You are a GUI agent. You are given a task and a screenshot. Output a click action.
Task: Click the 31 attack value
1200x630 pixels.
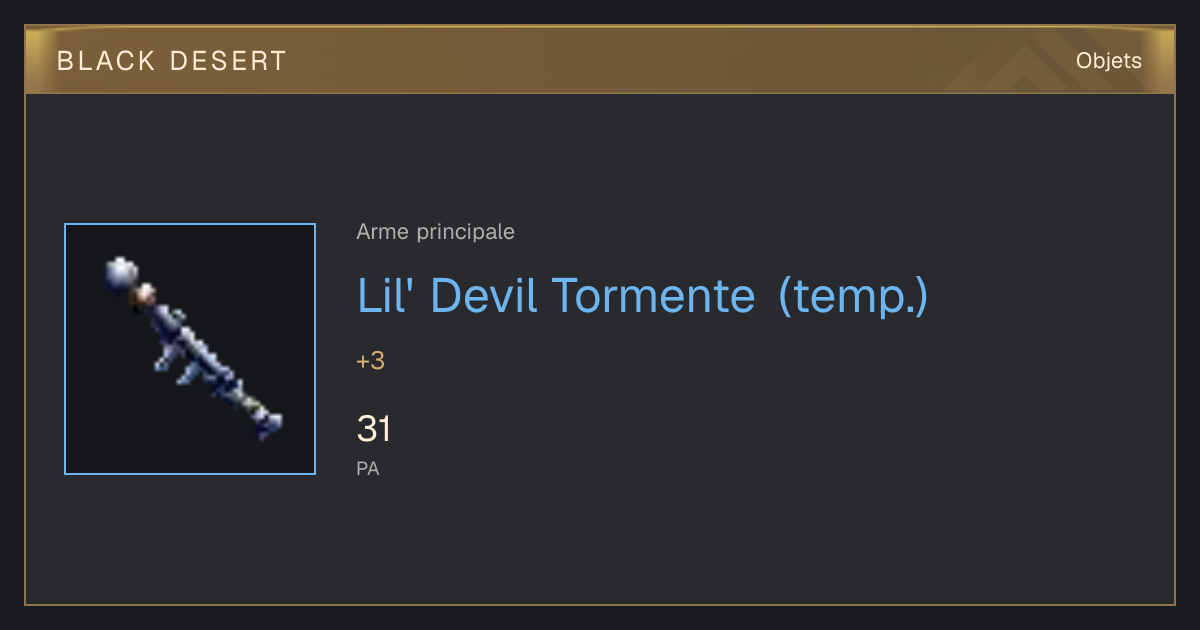(x=374, y=429)
